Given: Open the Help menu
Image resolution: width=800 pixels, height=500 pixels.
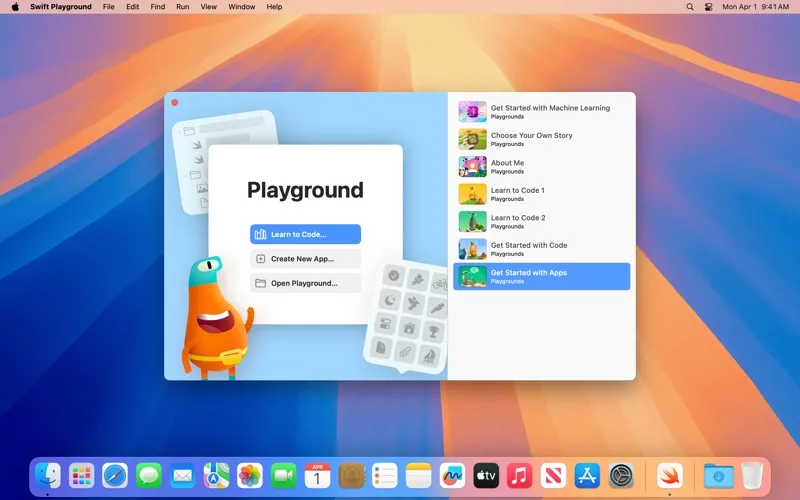Looking at the screenshot, I should coord(274,7).
